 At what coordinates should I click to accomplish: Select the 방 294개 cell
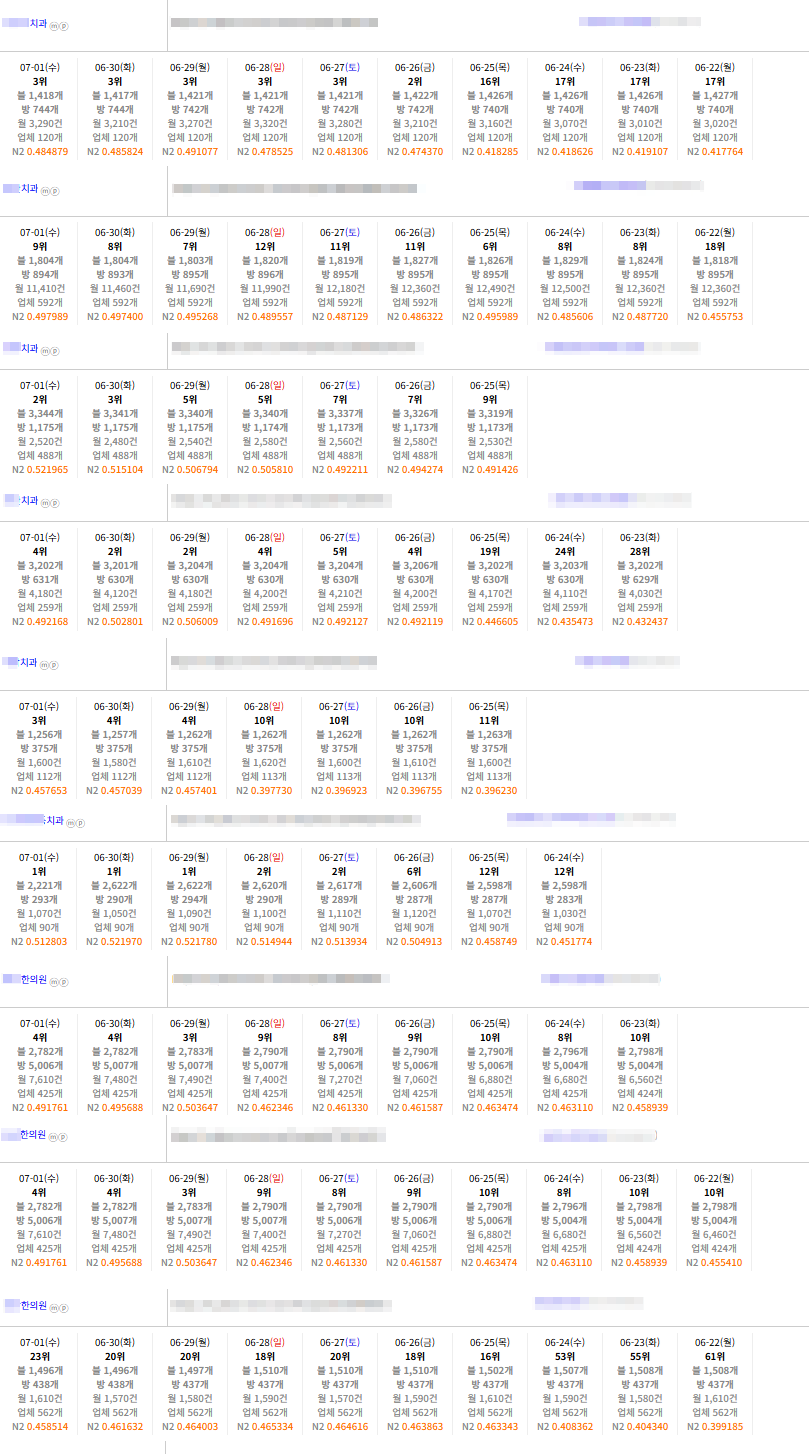pyautogui.click(x=190, y=899)
